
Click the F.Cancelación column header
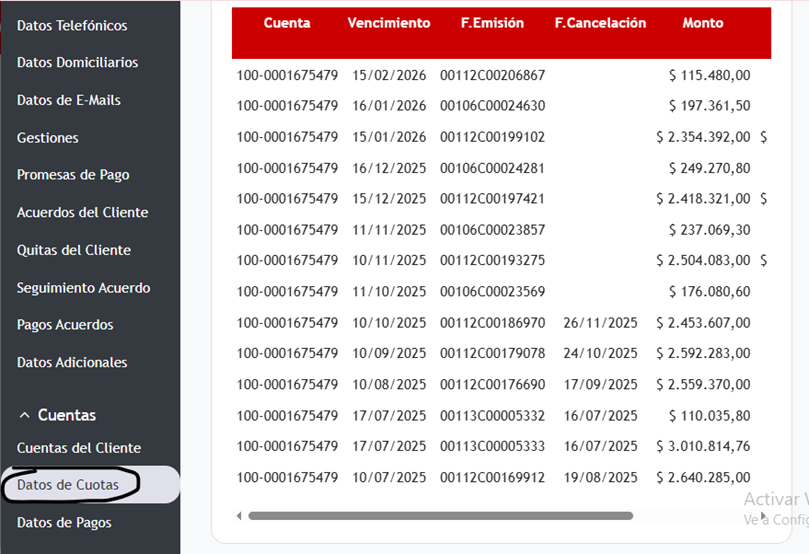click(x=600, y=23)
